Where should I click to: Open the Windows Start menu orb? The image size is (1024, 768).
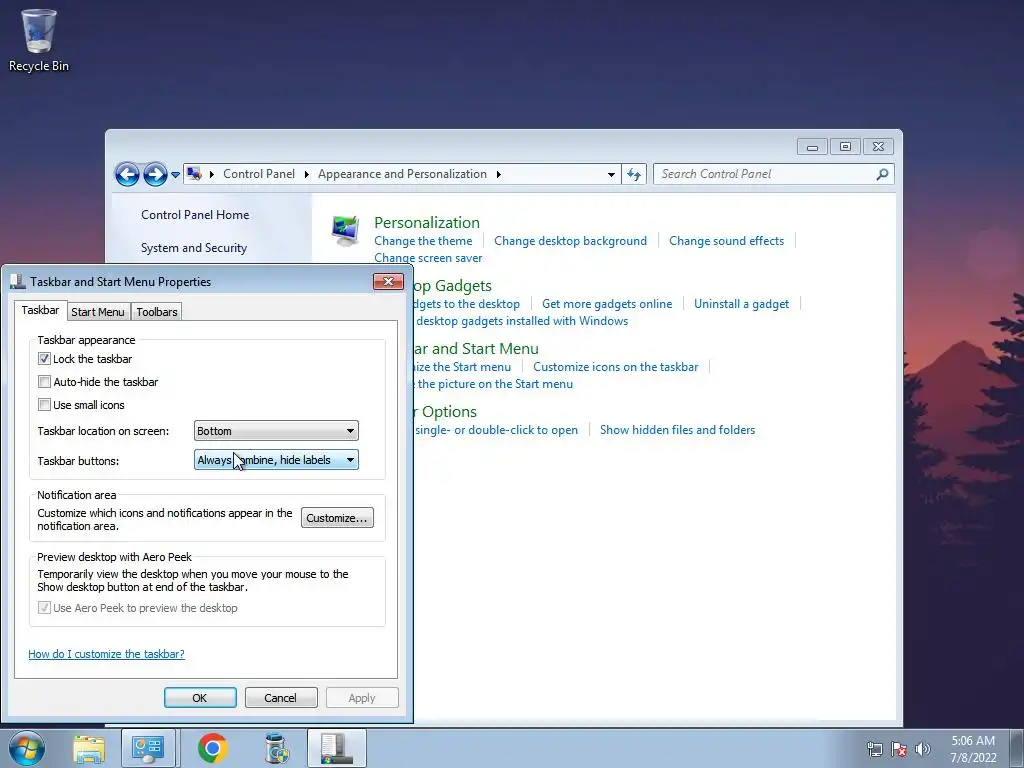coord(27,748)
